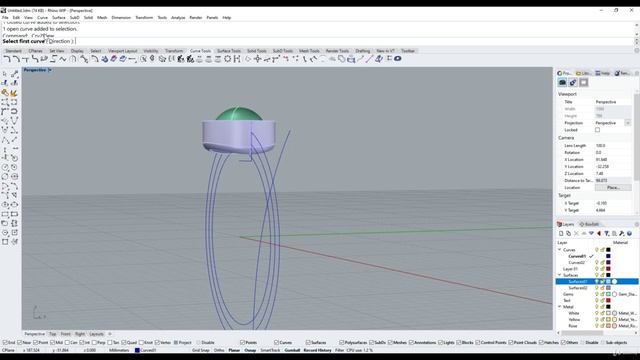Toggle the Quad osnap checkbox
The image size is (640, 360).
pos(124,342)
